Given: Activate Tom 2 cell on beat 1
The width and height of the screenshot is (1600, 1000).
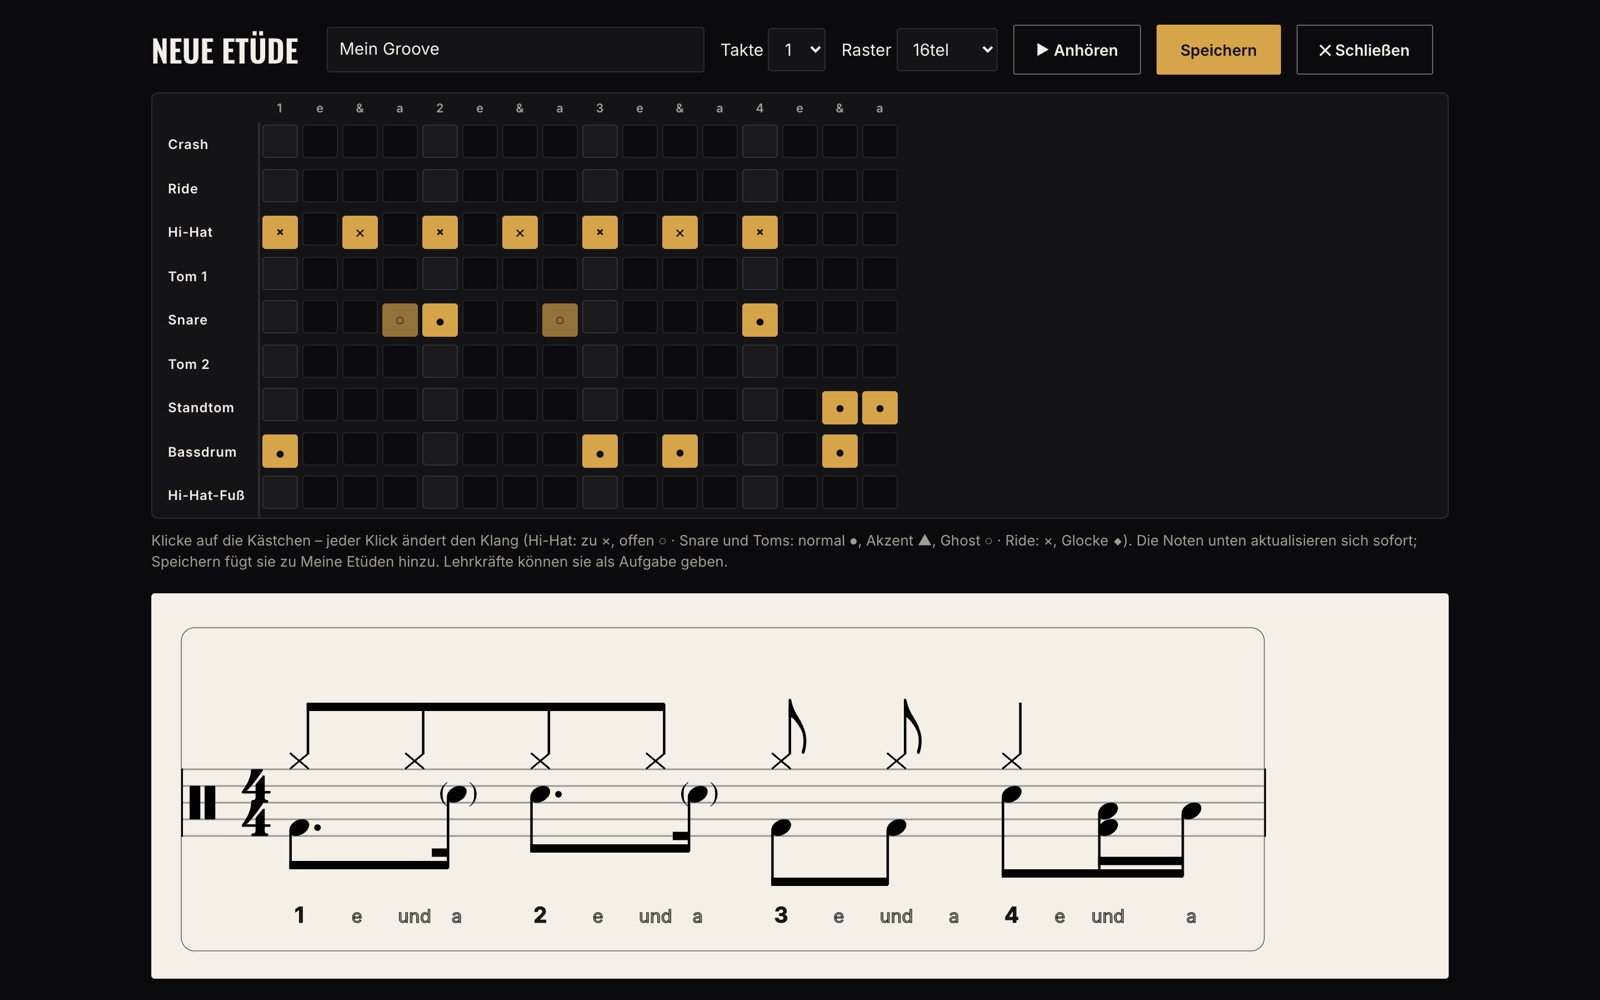Looking at the screenshot, I should (x=280, y=362).
